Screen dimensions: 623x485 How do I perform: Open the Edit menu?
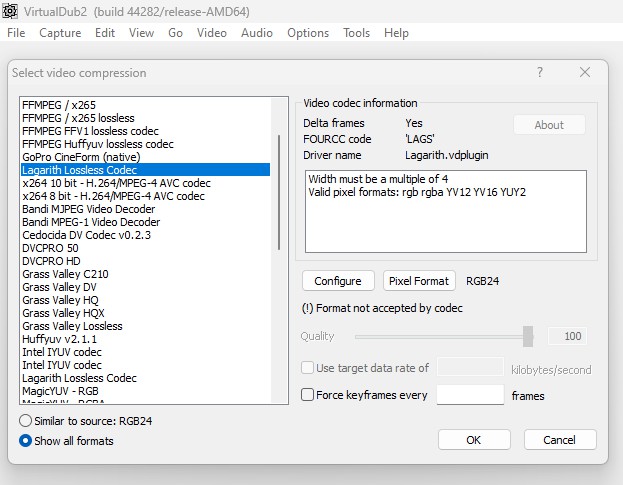(105, 33)
